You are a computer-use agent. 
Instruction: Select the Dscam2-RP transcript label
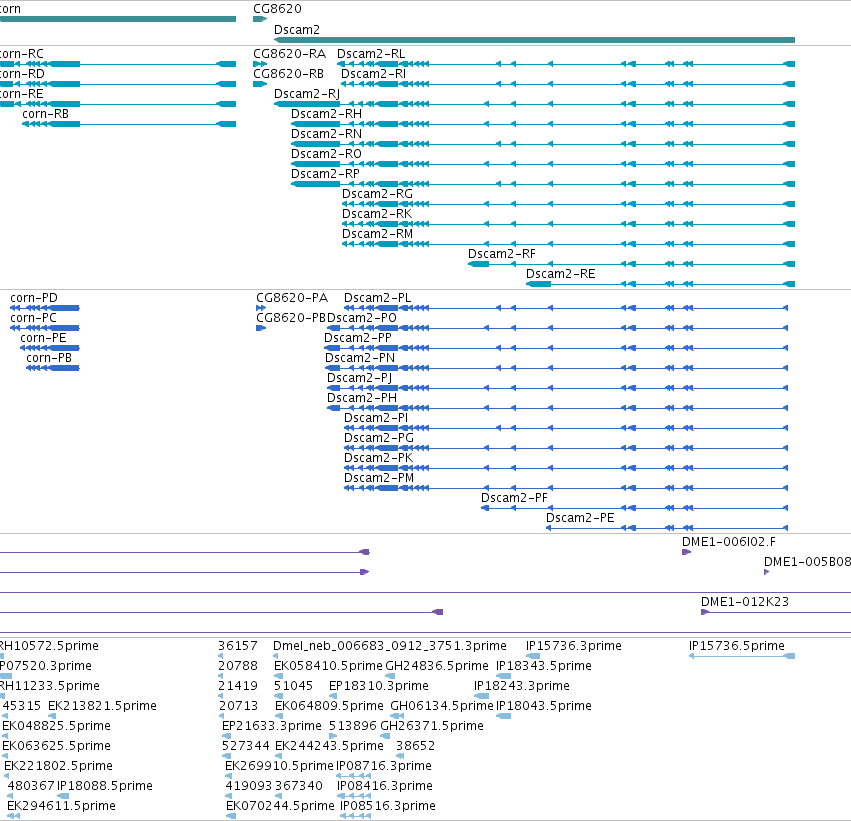coord(325,174)
